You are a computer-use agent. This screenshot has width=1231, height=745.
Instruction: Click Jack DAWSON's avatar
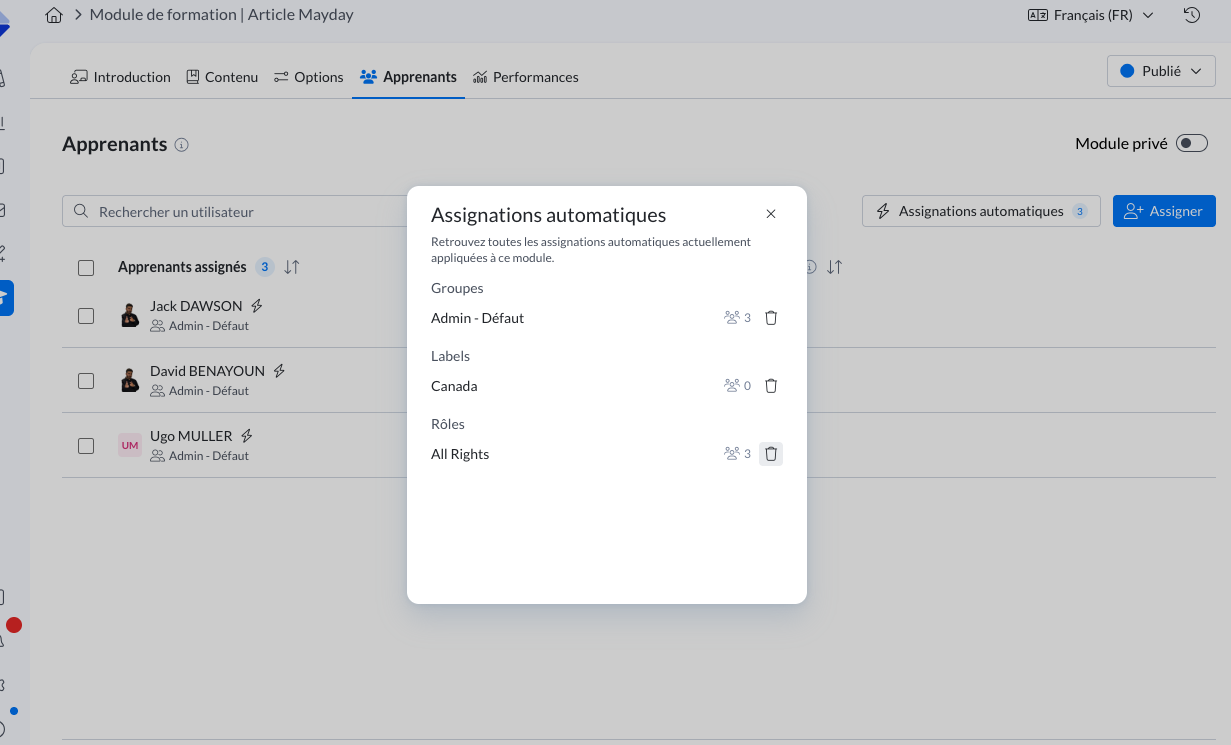[130, 315]
